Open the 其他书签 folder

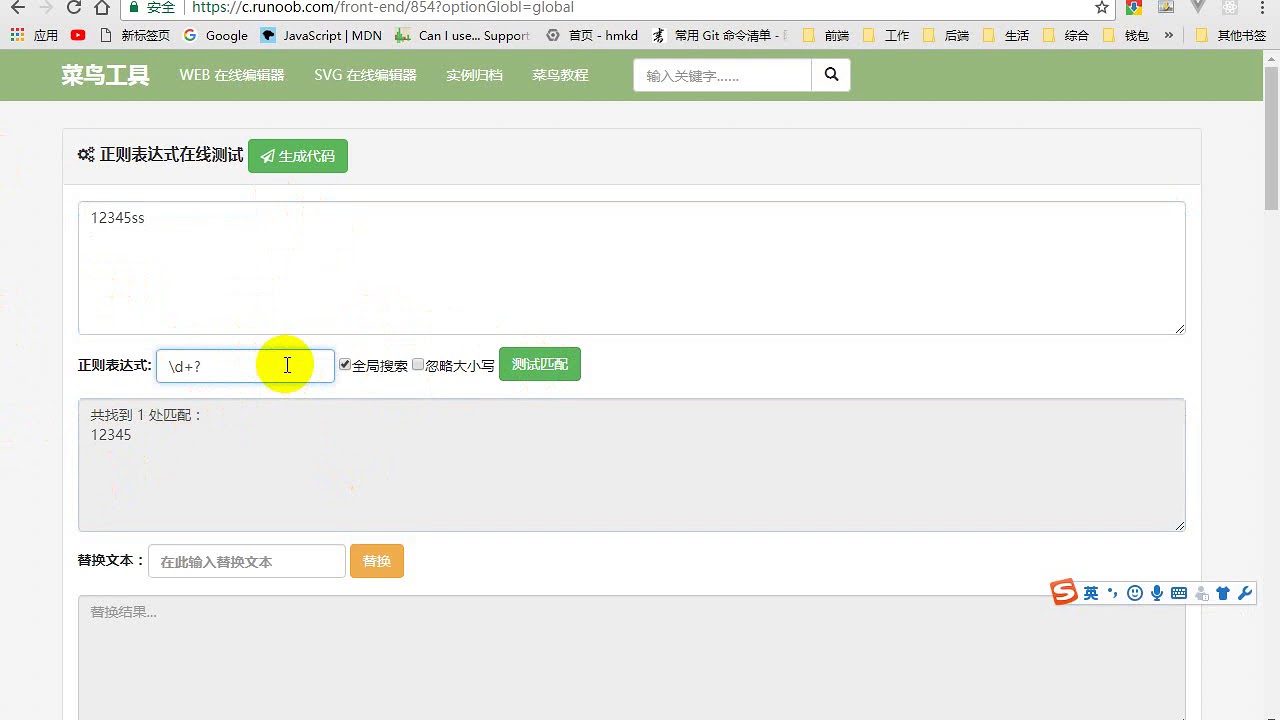pyautogui.click(x=1230, y=35)
